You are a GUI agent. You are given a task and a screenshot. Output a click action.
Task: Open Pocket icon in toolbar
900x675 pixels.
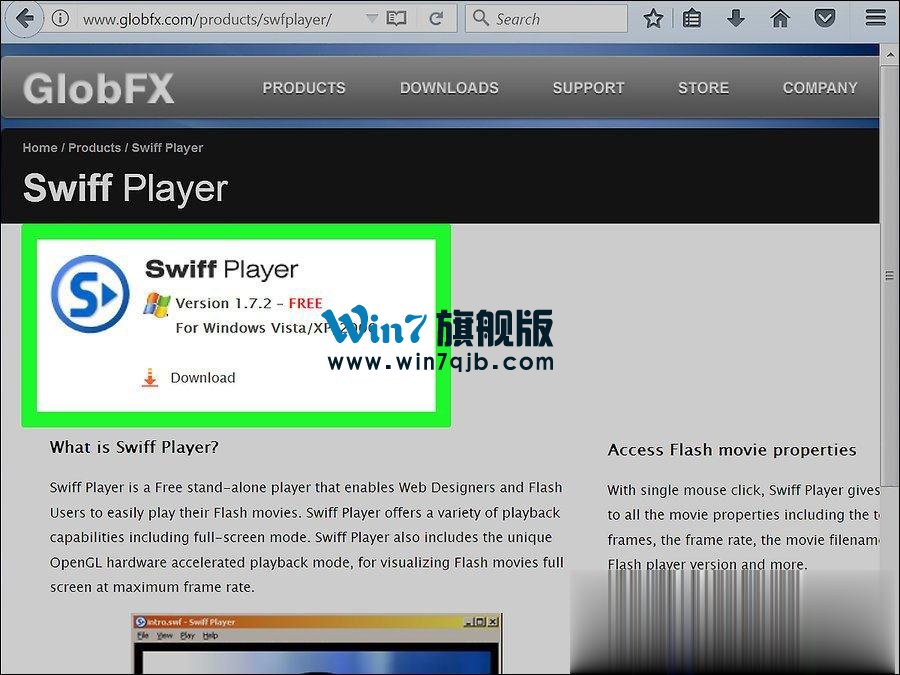(x=825, y=19)
